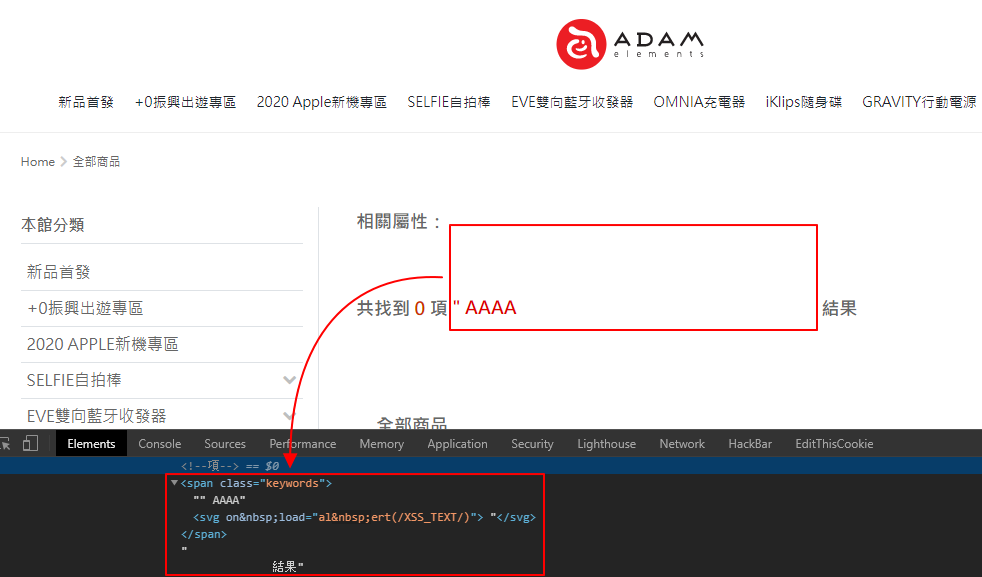This screenshot has width=982, height=577.
Task: Open OMNIA充電器 in top navigation
Action: coord(699,102)
